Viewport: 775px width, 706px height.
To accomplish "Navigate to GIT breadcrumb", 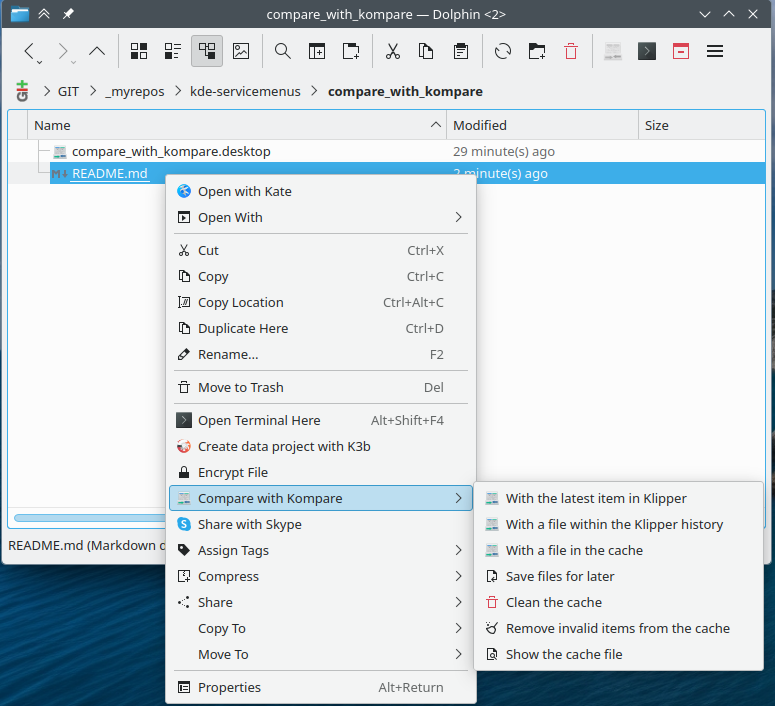I will click(x=68, y=91).
